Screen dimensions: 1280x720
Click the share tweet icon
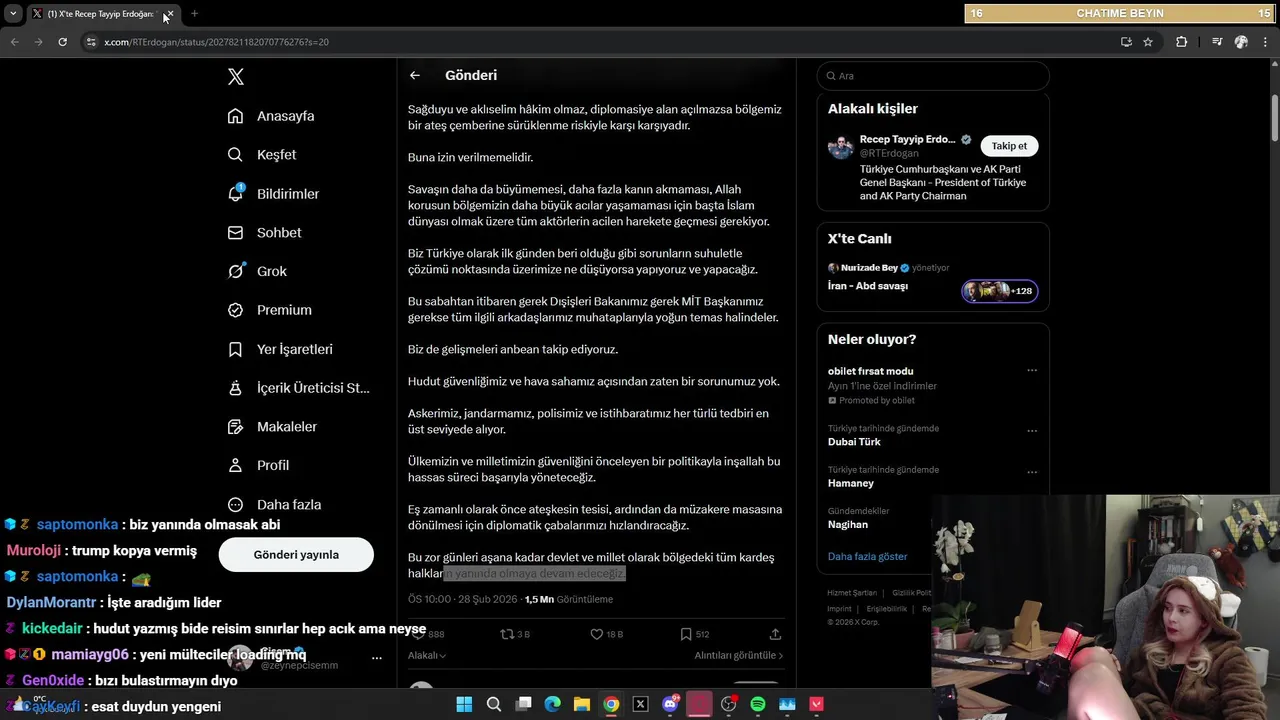click(x=775, y=634)
